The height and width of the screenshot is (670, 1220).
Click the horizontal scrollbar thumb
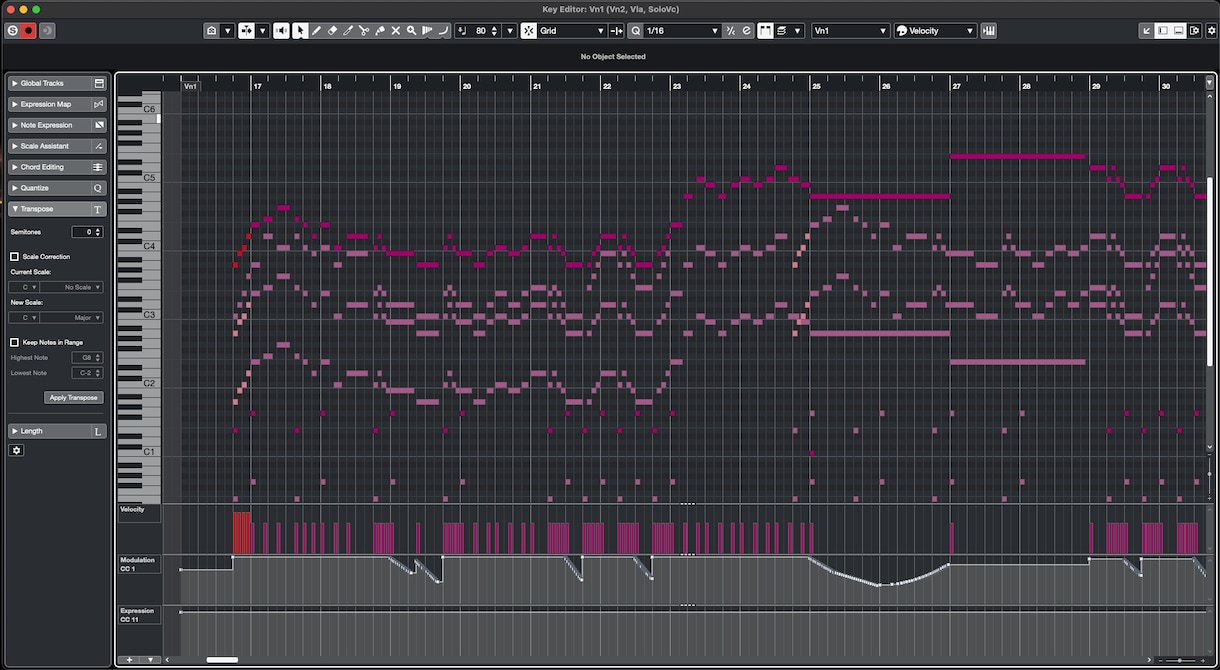(x=222, y=660)
